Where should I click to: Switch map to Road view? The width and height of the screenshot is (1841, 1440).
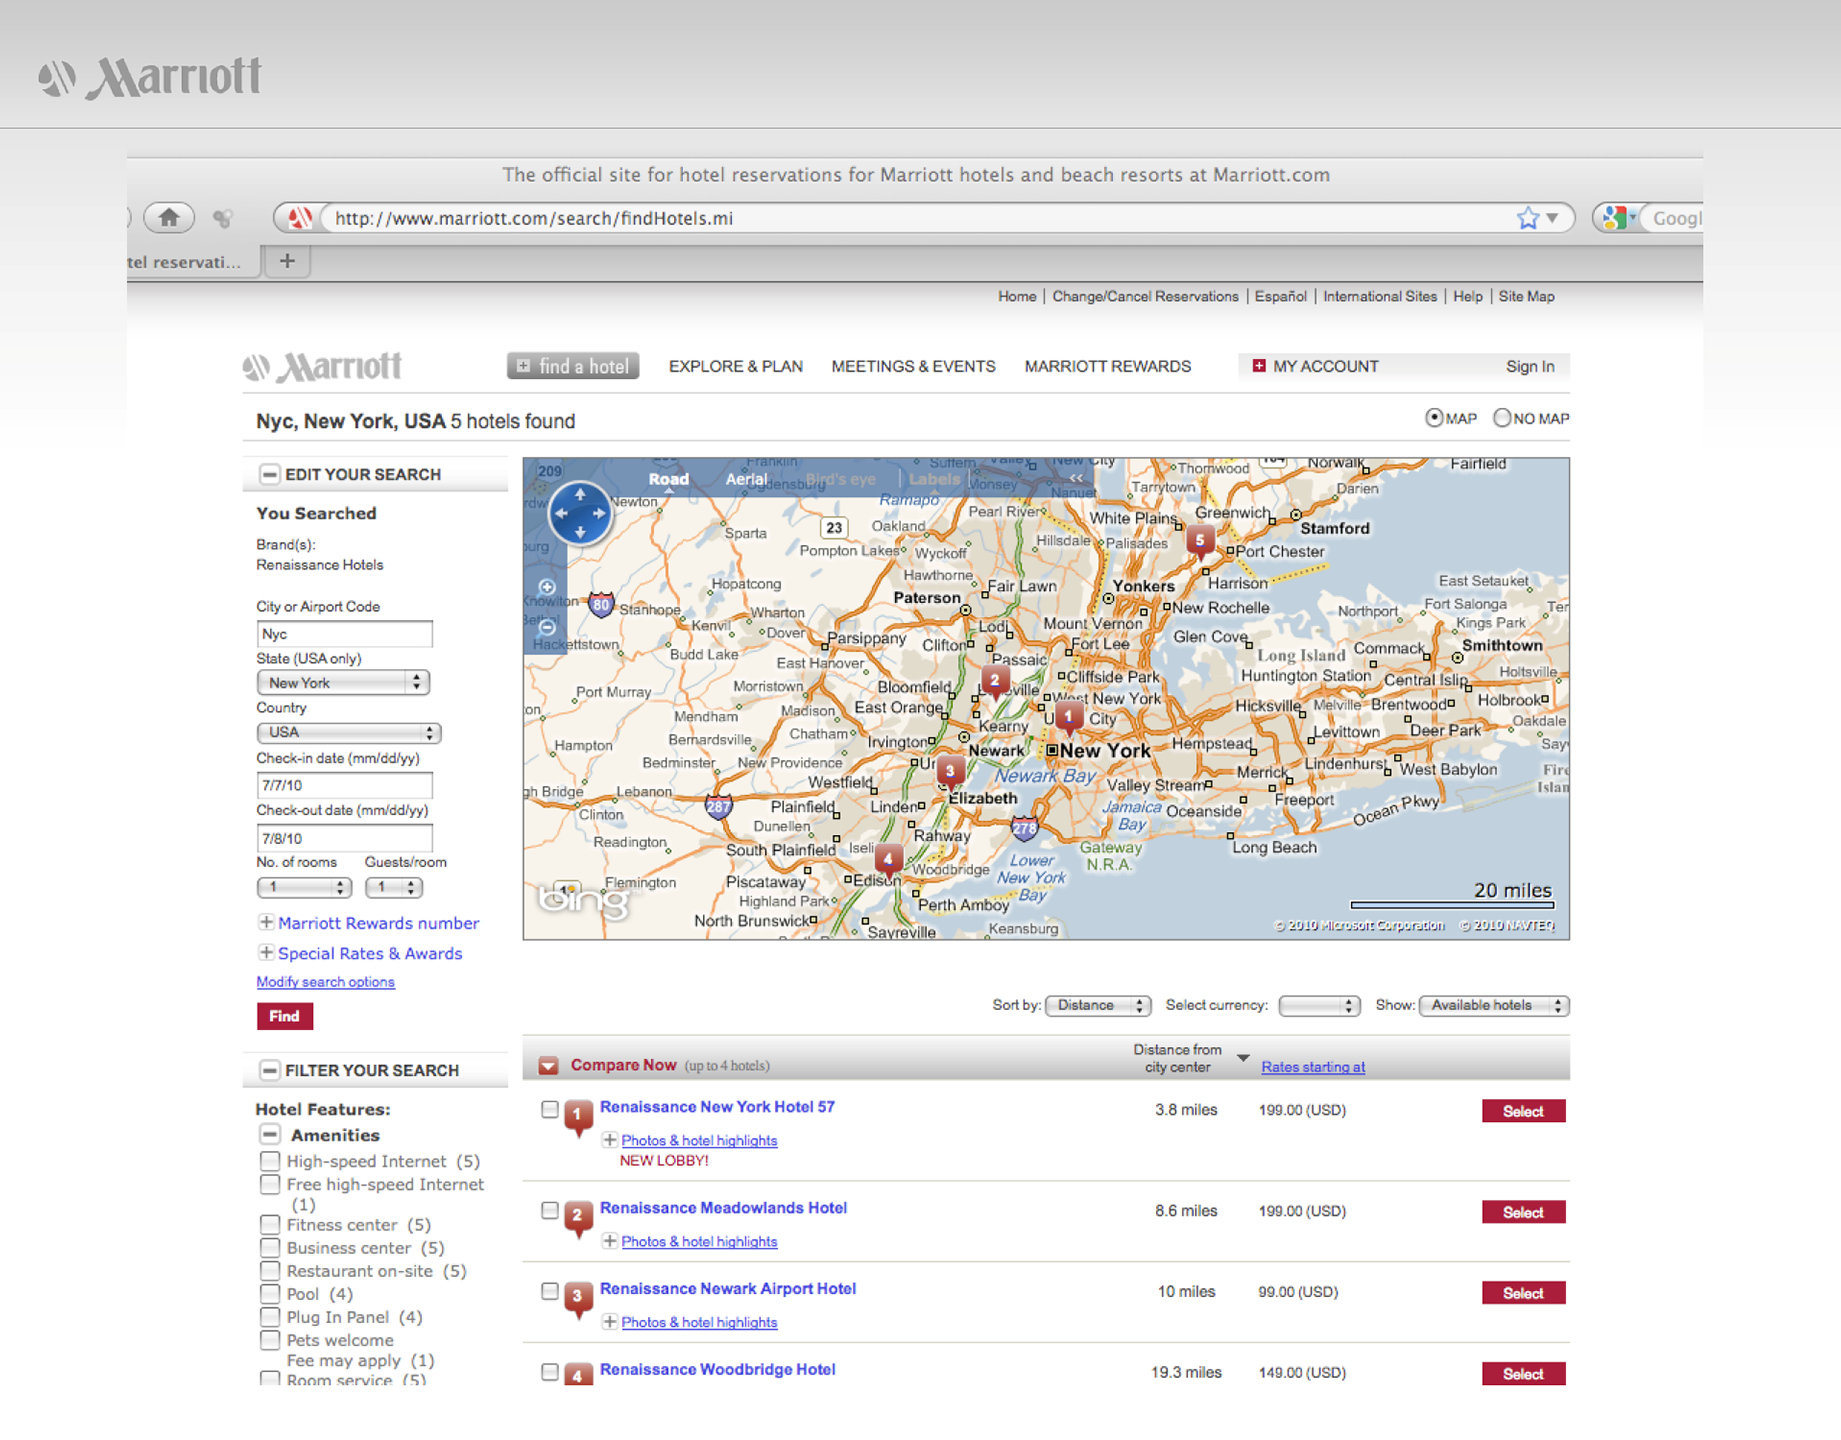pos(668,479)
